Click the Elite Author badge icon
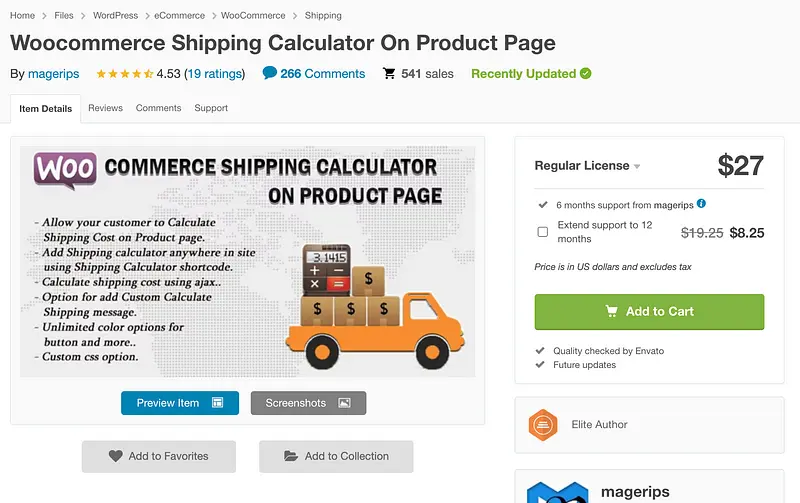 click(x=542, y=425)
